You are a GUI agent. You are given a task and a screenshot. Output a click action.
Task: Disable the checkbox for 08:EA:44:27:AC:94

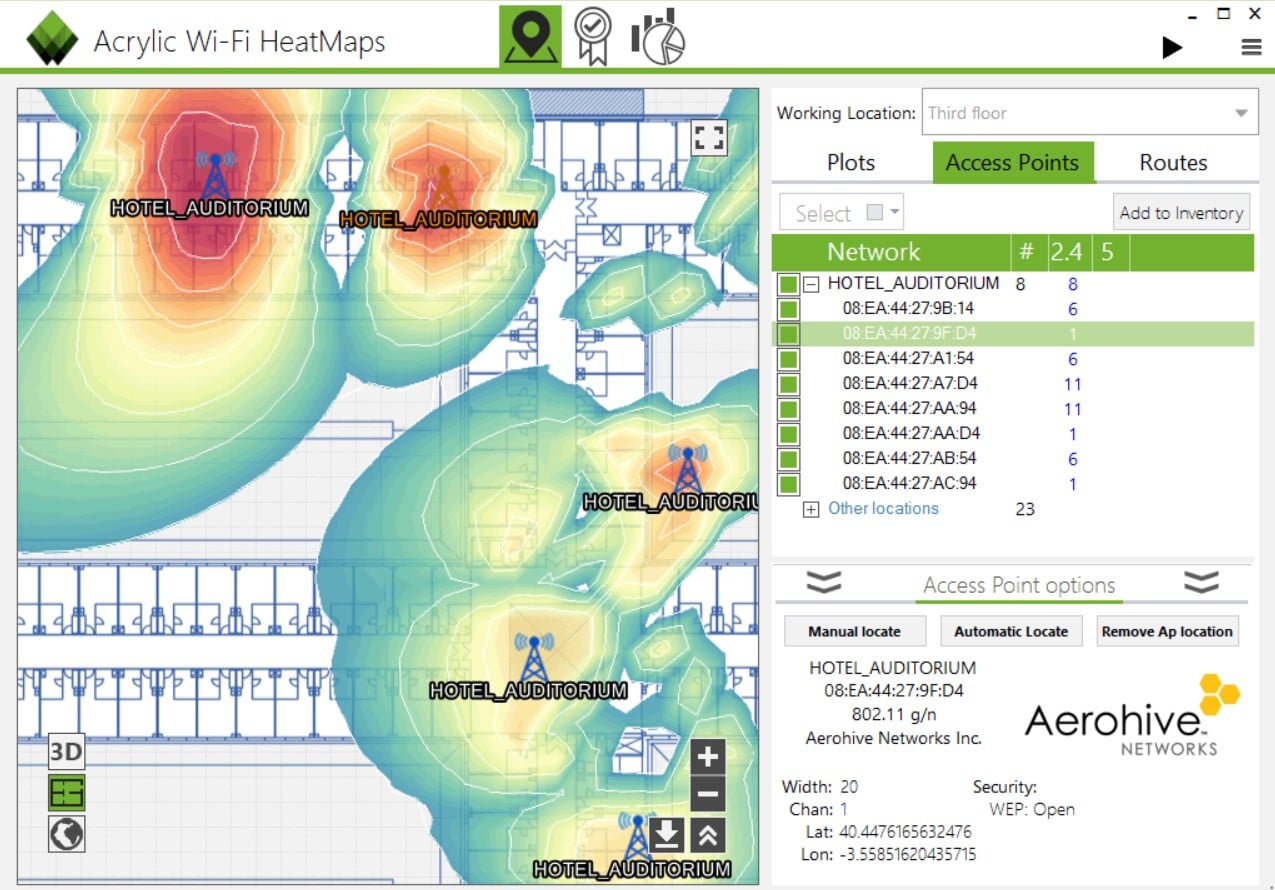coord(788,483)
